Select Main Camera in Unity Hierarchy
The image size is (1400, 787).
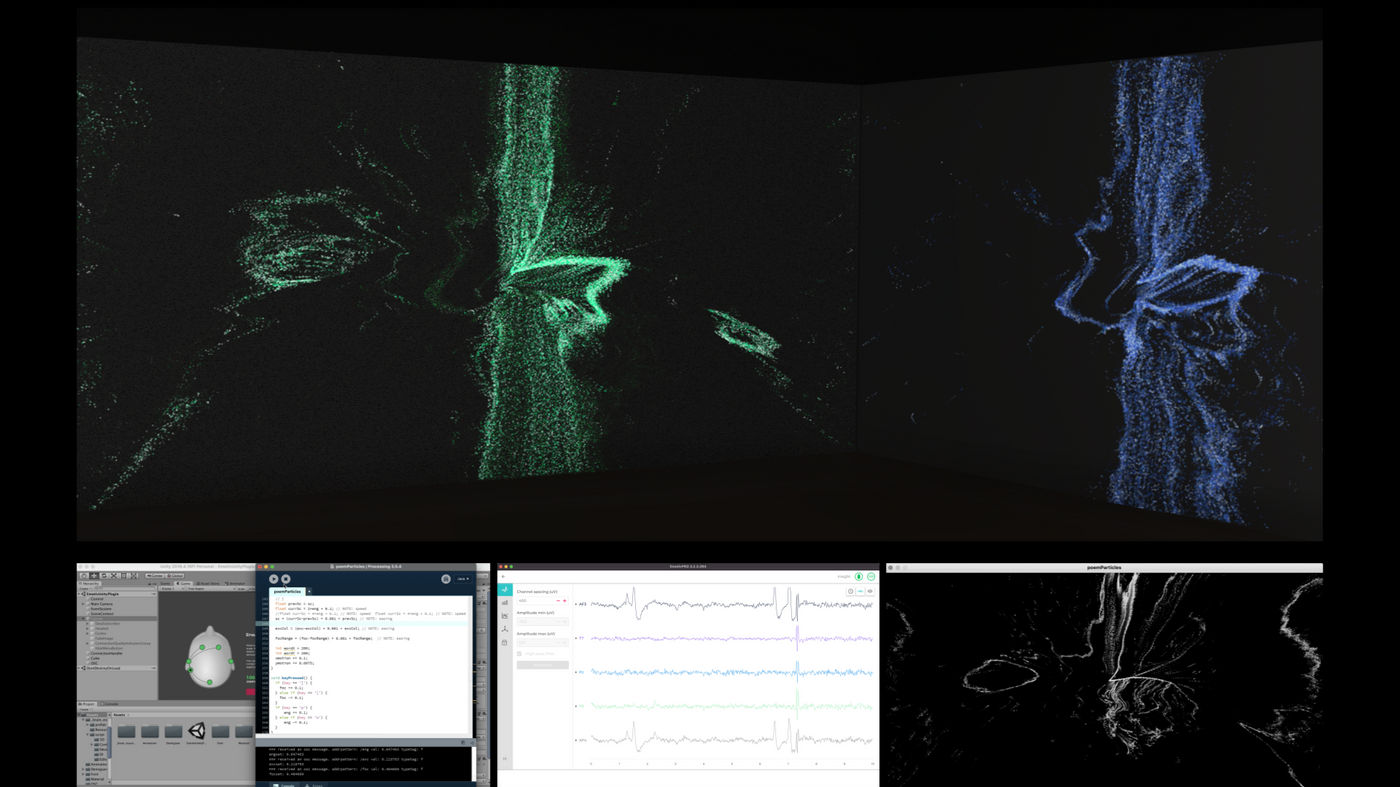tap(102, 604)
